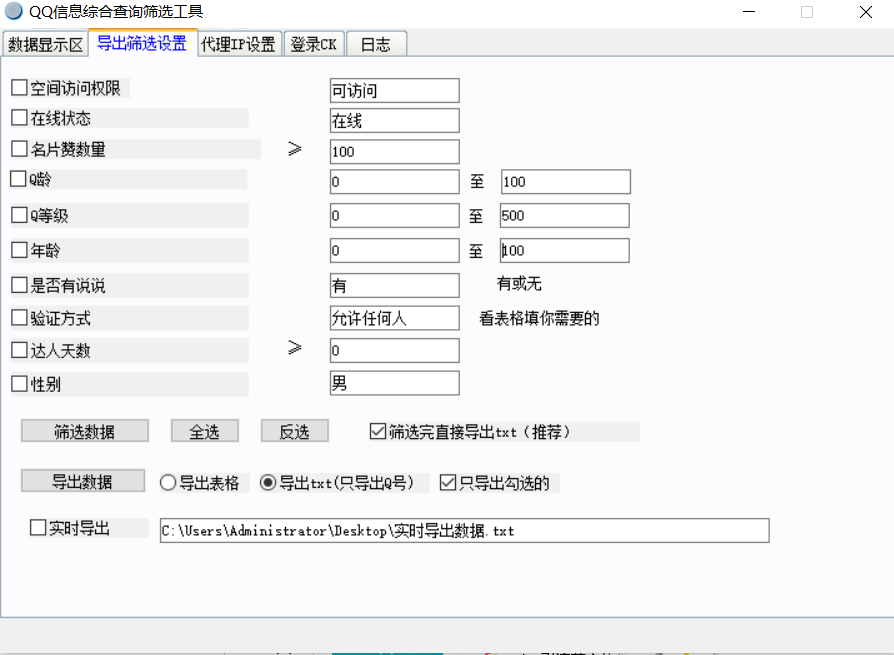The width and height of the screenshot is (894, 655).
Task: Toggle the Q等级 checkbox
Action: pyautogui.click(x=20, y=216)
